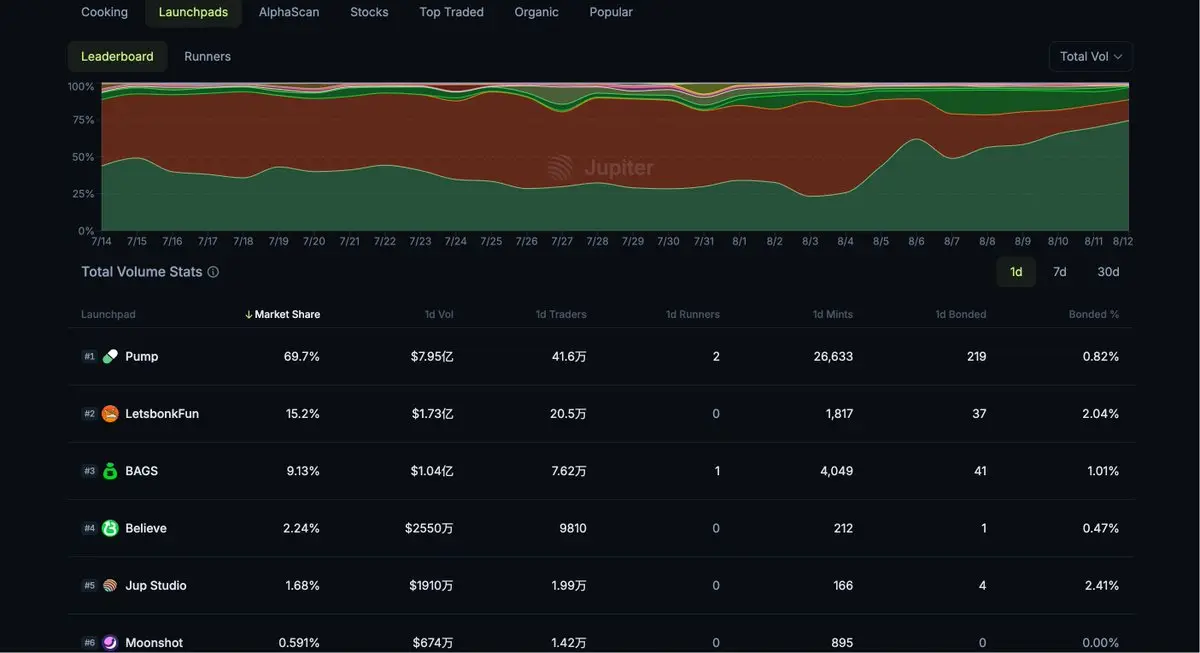Viewport: 1200px width, 653px height.
Task: Open the Top Traded tab
Action: [451, 12]
